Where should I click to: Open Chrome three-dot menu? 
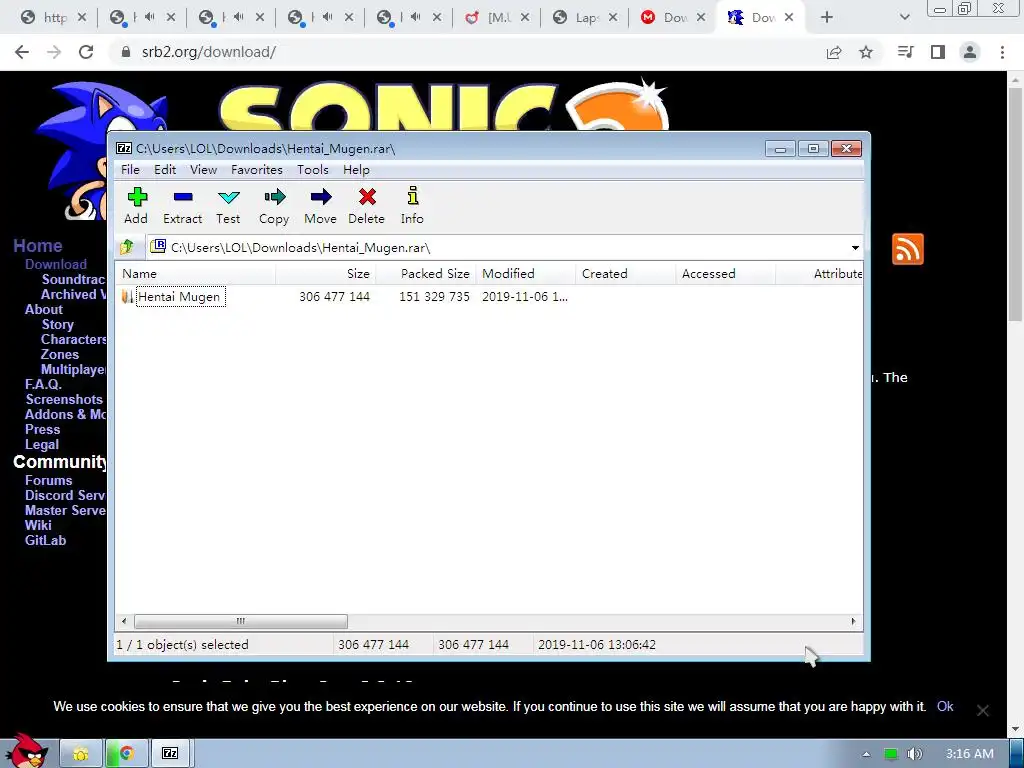[x=1002, y=52]
